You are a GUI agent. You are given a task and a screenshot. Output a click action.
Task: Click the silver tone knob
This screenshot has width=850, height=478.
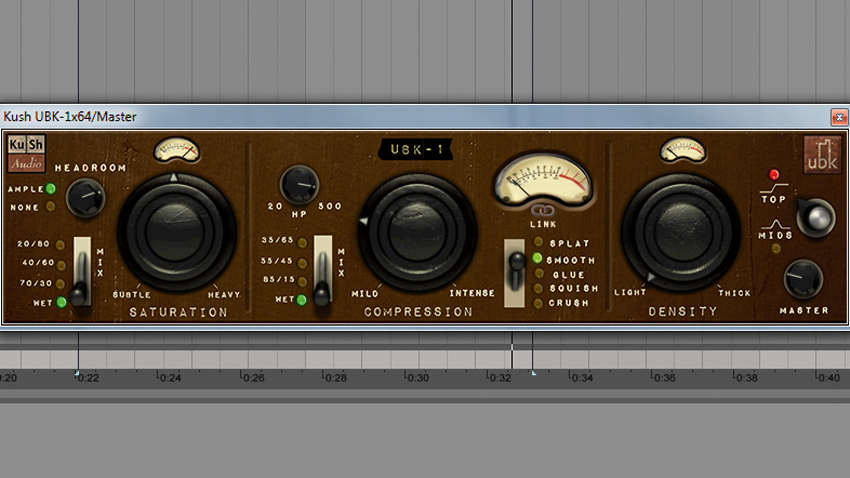click(x=815, y=218)
